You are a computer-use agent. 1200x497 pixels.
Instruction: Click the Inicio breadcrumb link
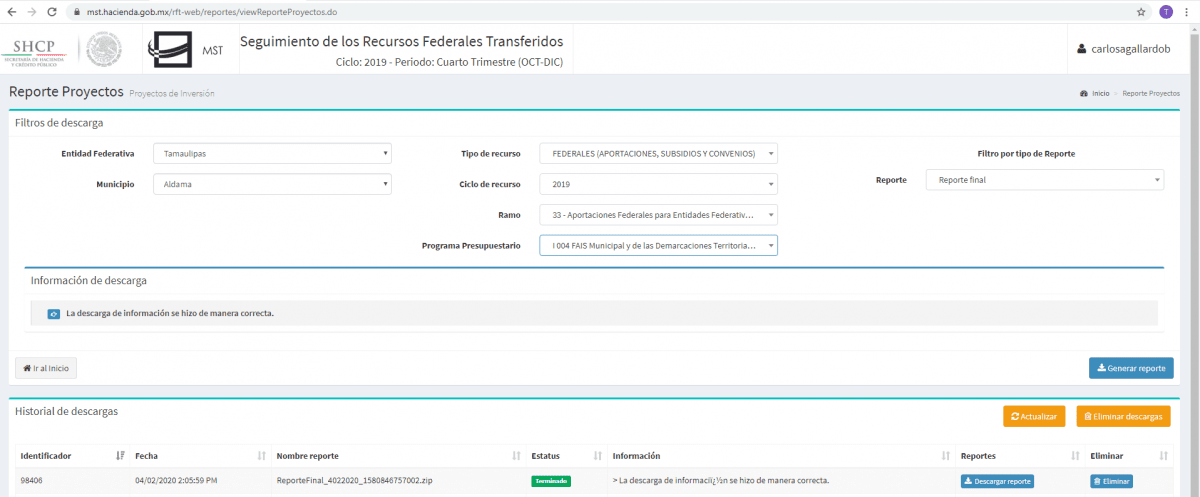(1099, 93)
